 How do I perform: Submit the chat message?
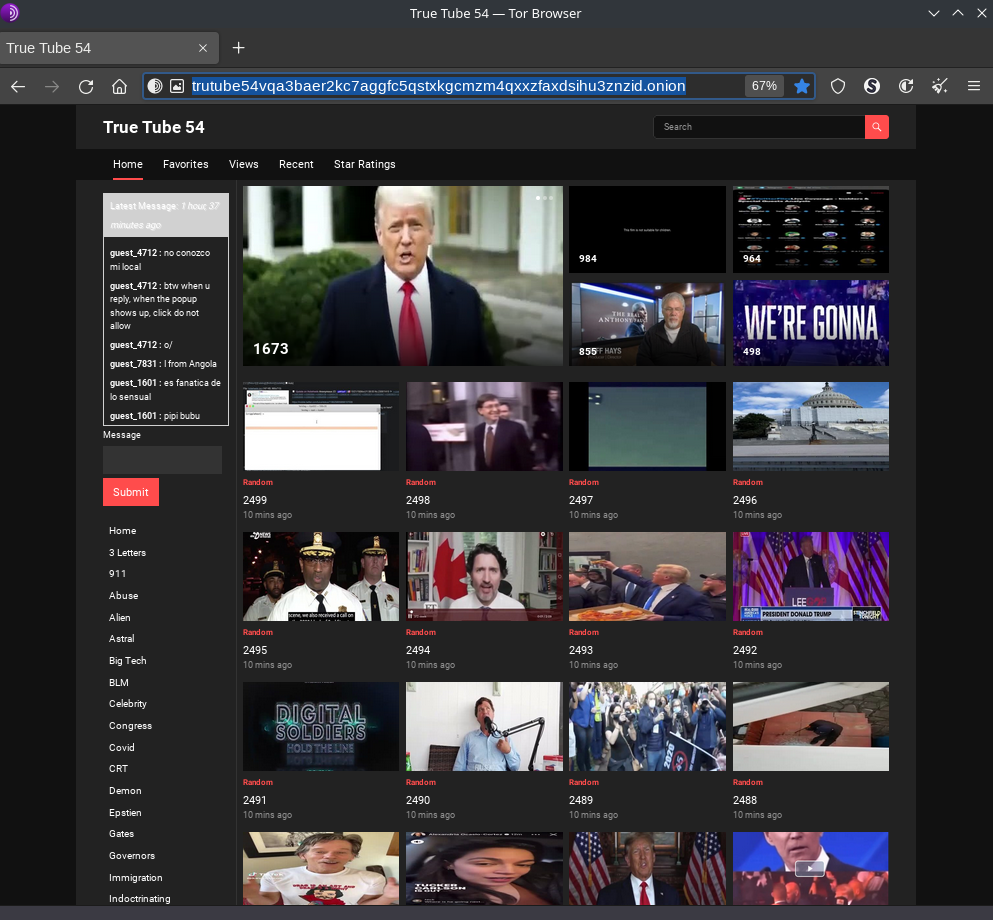coord(131,492)
